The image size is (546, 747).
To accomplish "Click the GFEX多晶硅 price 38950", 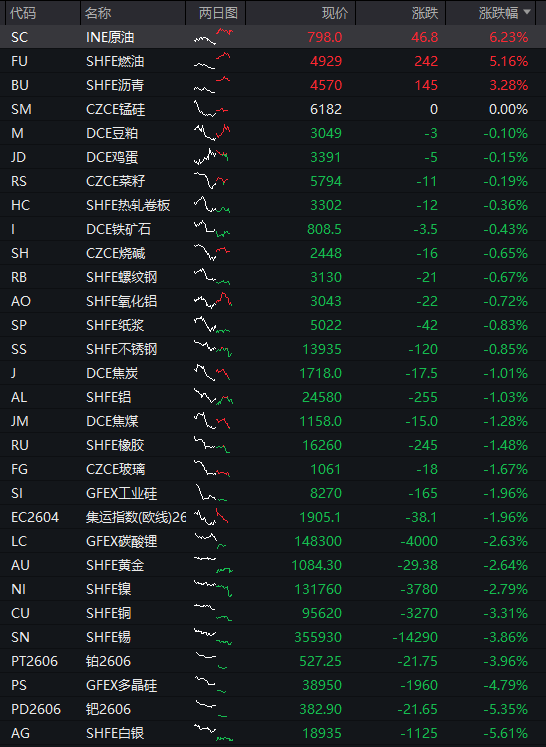I will tap(322, 685).
